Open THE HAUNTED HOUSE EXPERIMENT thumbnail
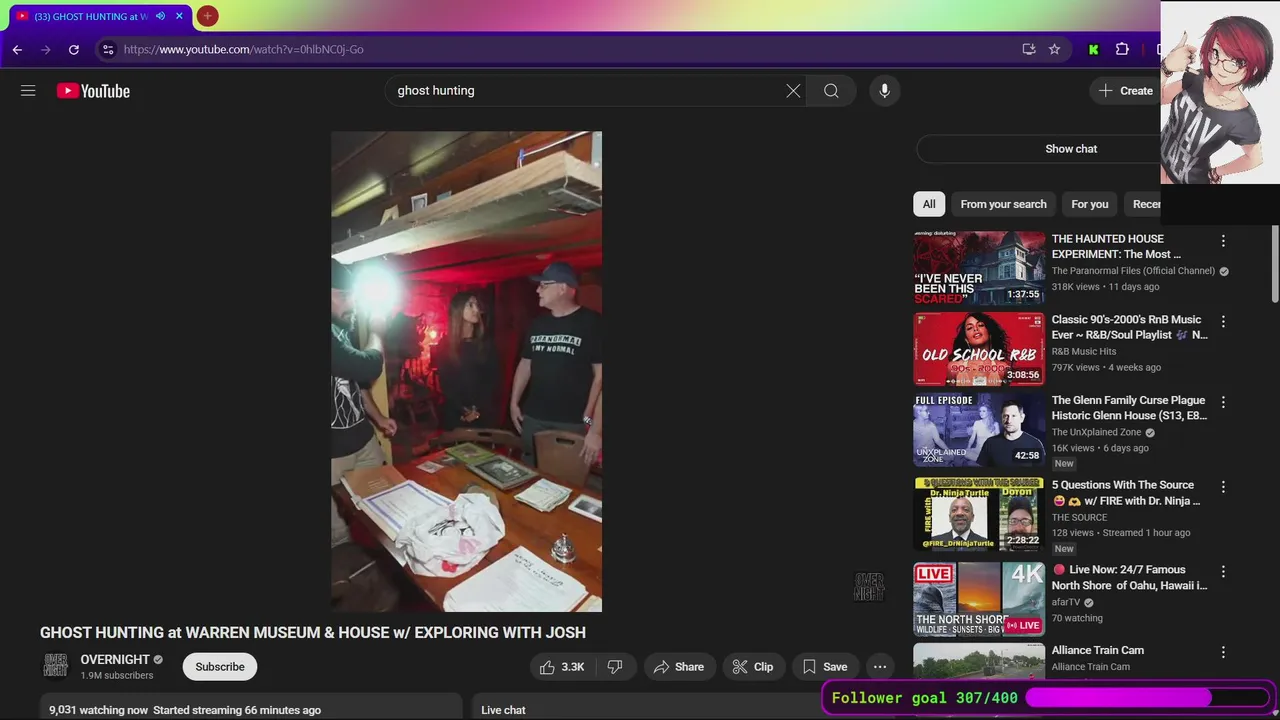Image resolution: width=1280 pixels, height=720 pixels. pos(979,267)
